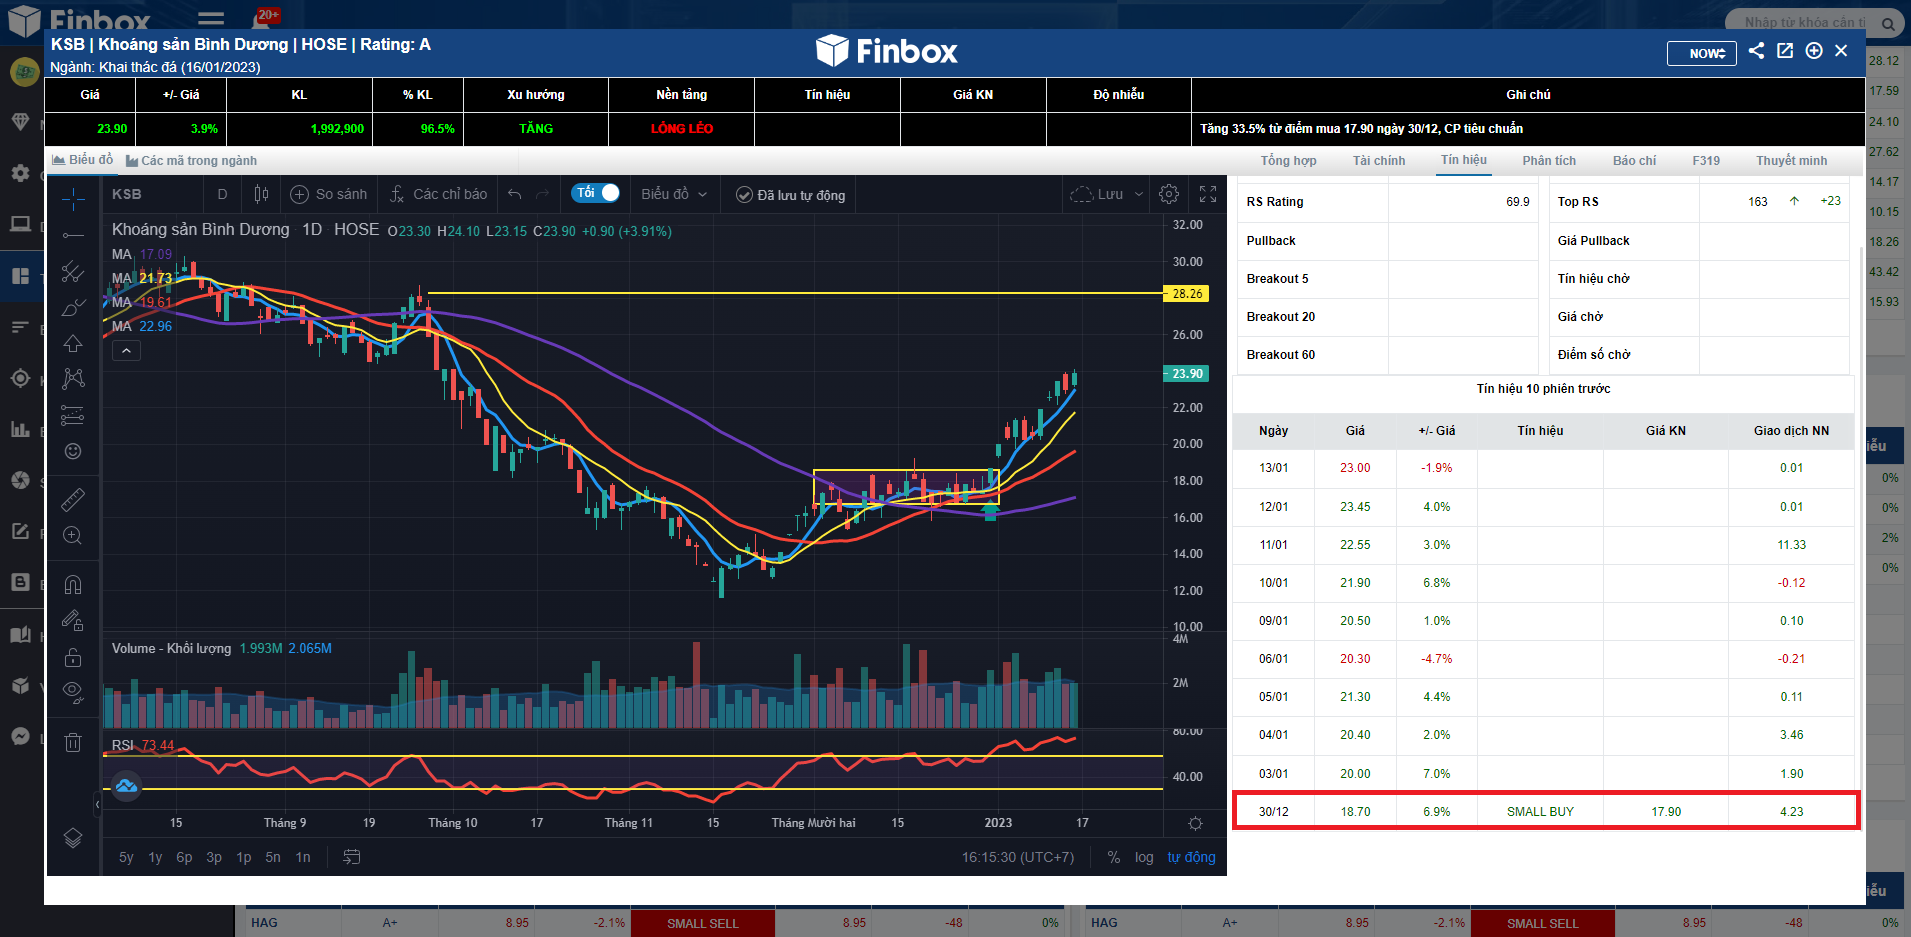Click the 16:15:30 (UTC+7) timezone label
Viewport: 1911px width, 937px height.
point(1018,857)
